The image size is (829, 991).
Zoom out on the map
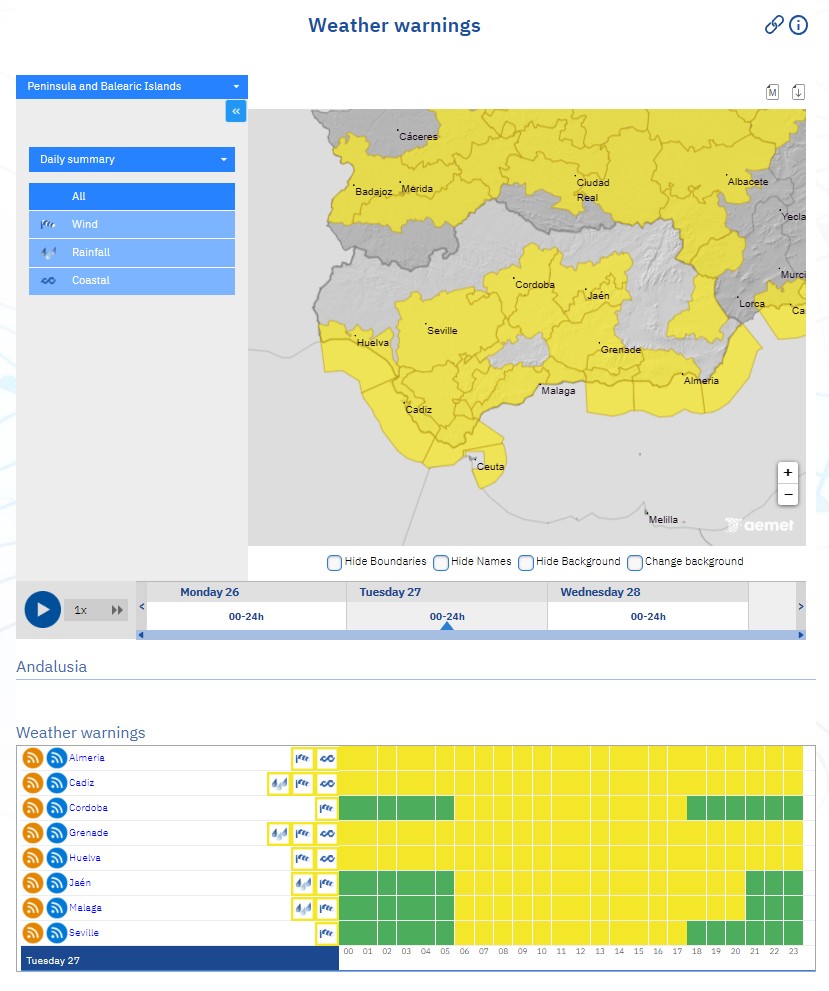click(788, 494)
